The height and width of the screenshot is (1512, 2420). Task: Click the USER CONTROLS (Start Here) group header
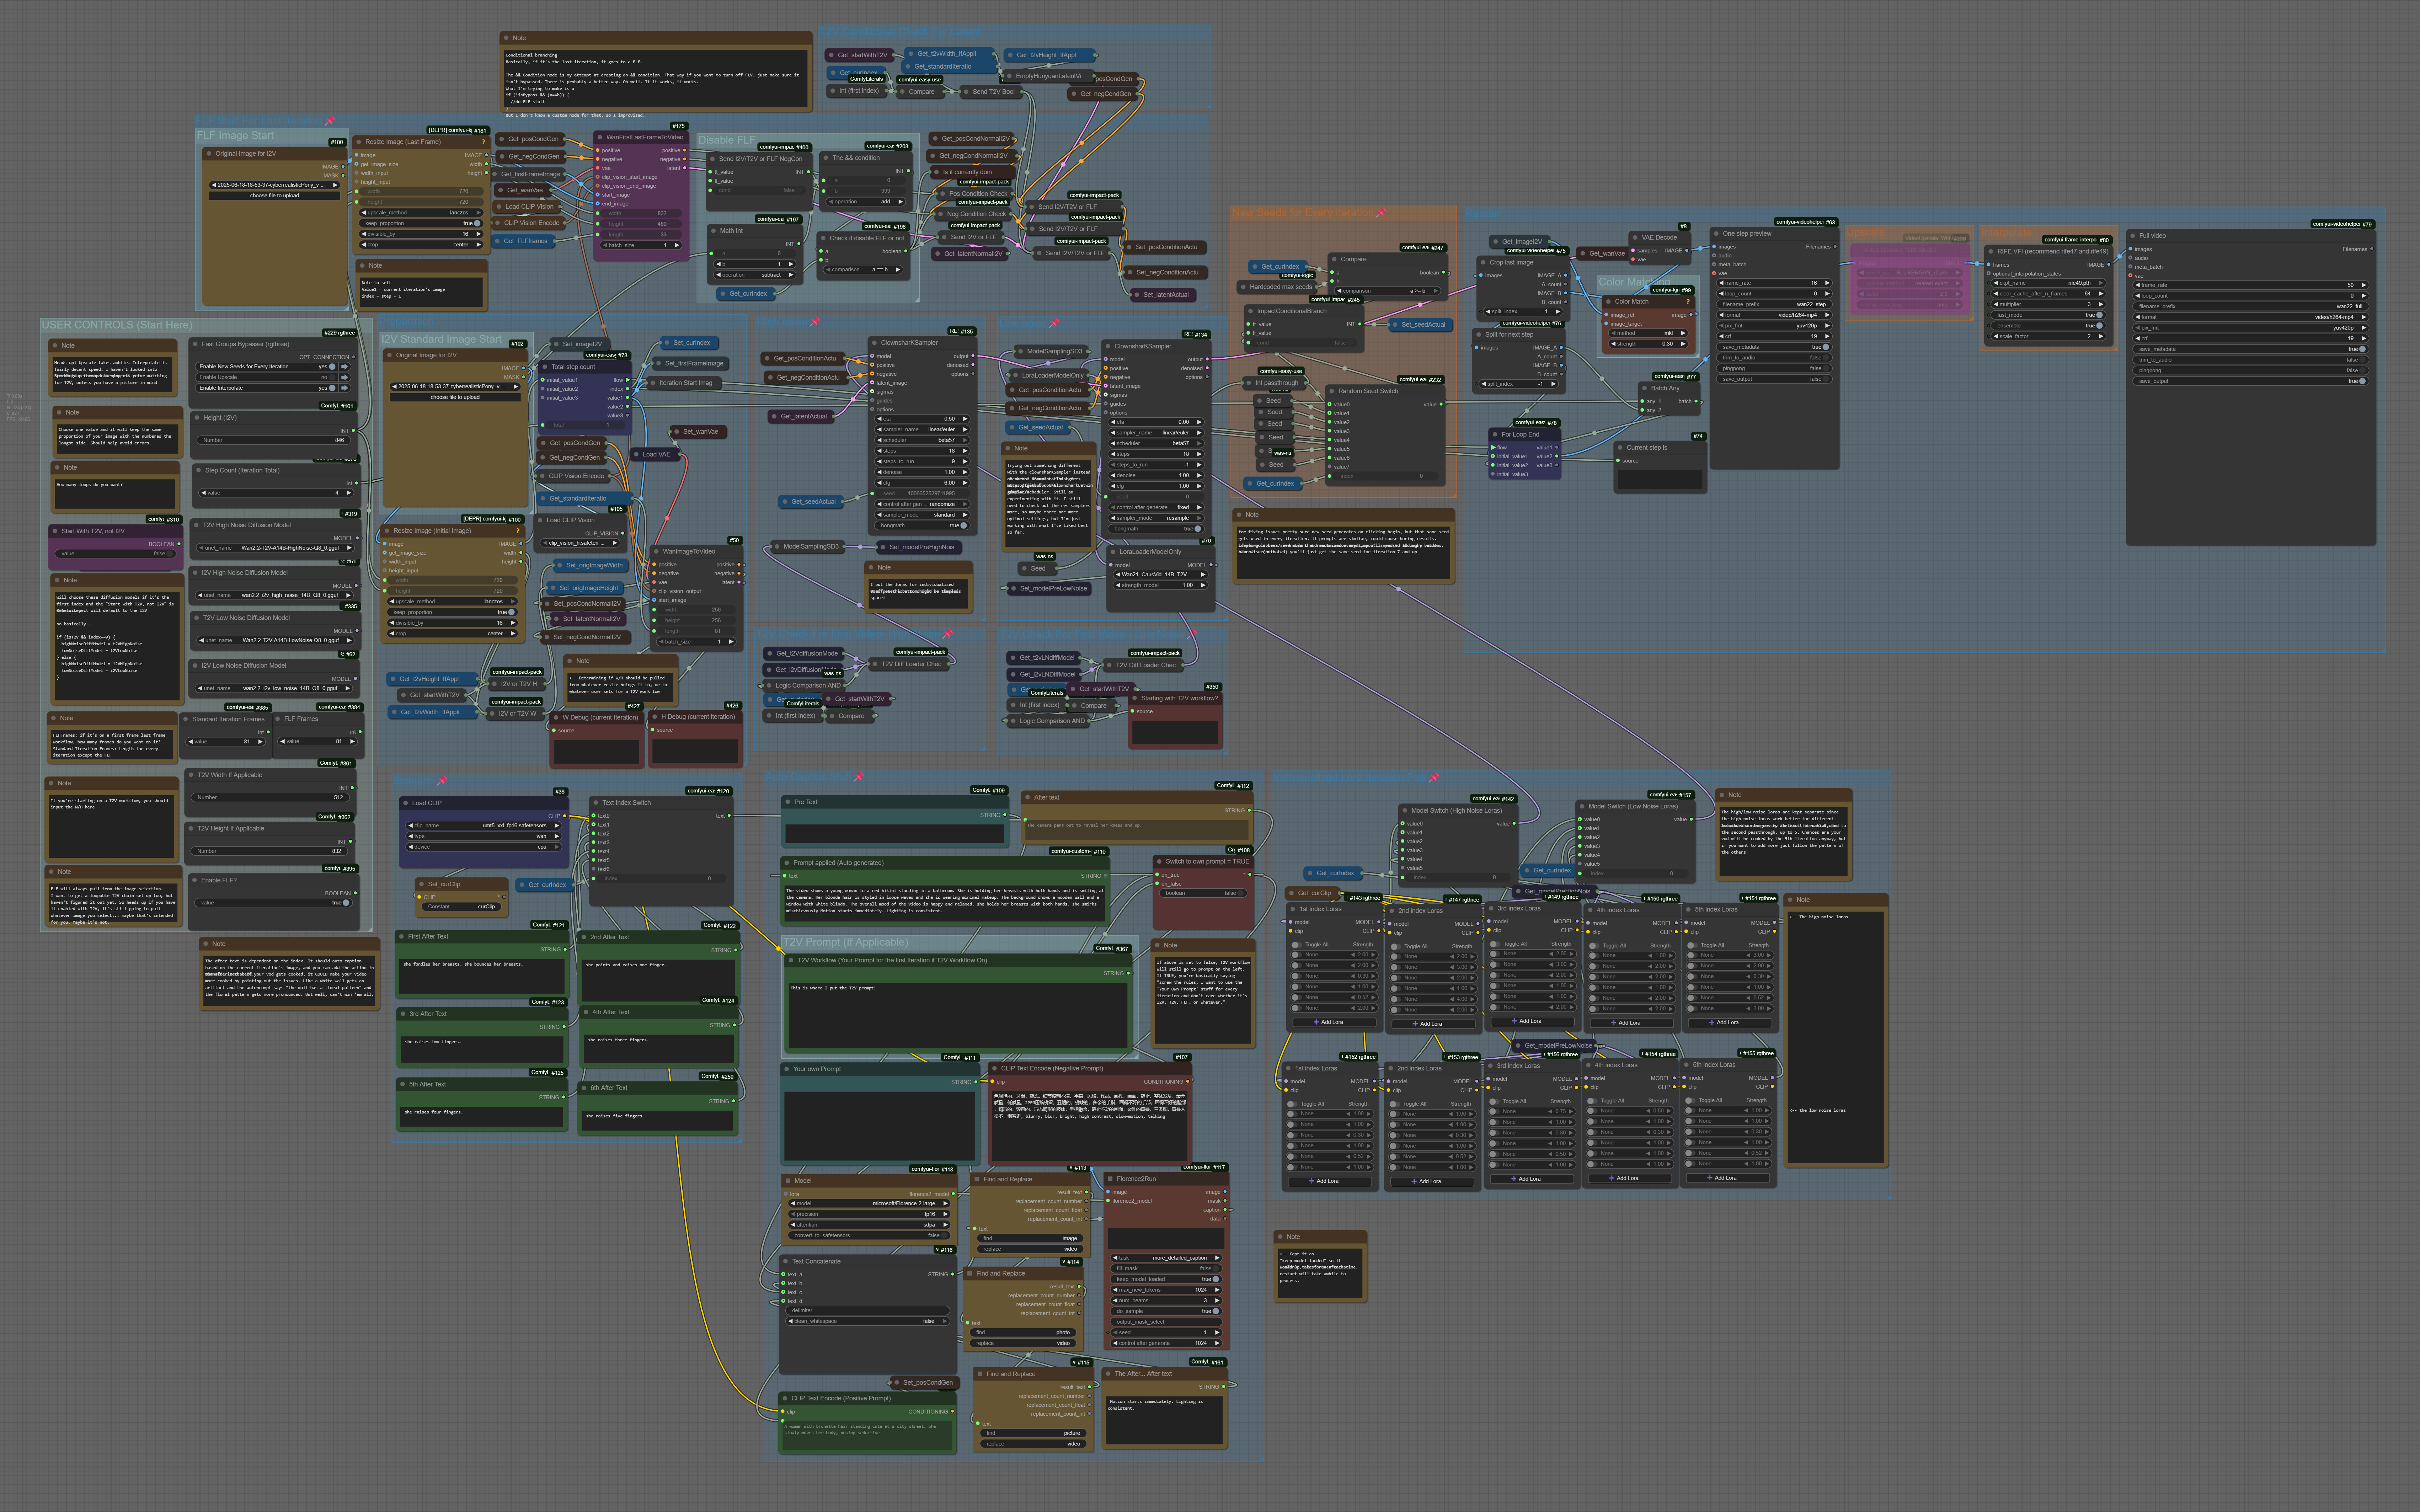pyautogui.click(x=117, y=325)
